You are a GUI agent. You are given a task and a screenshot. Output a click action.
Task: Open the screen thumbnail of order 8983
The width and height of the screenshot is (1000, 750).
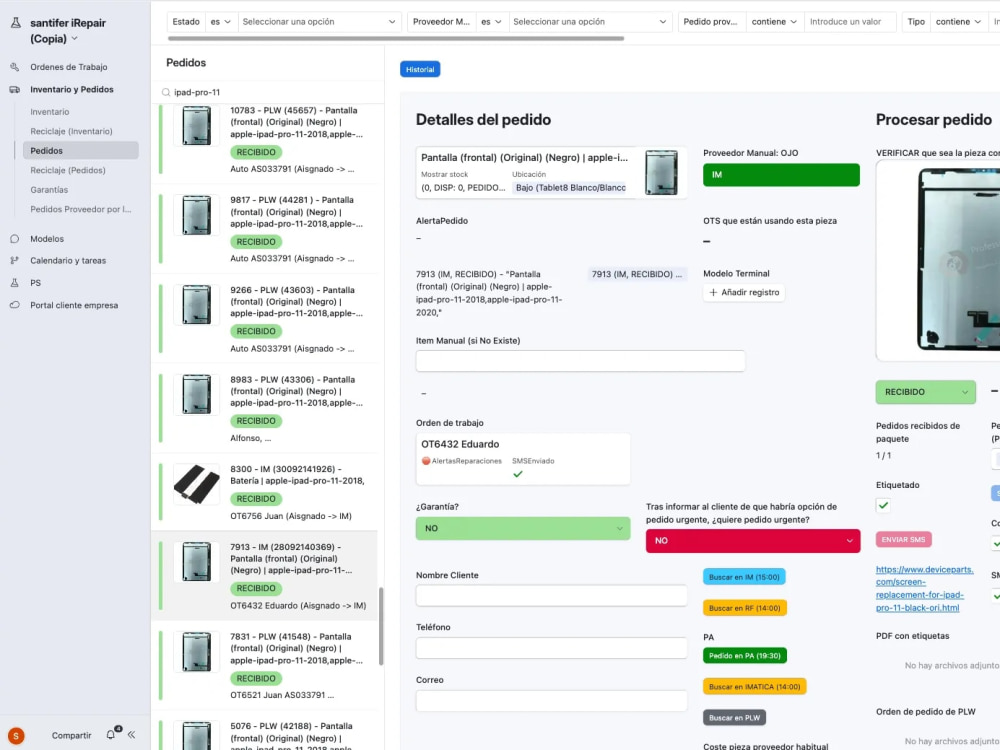click(x=196, y=395)
